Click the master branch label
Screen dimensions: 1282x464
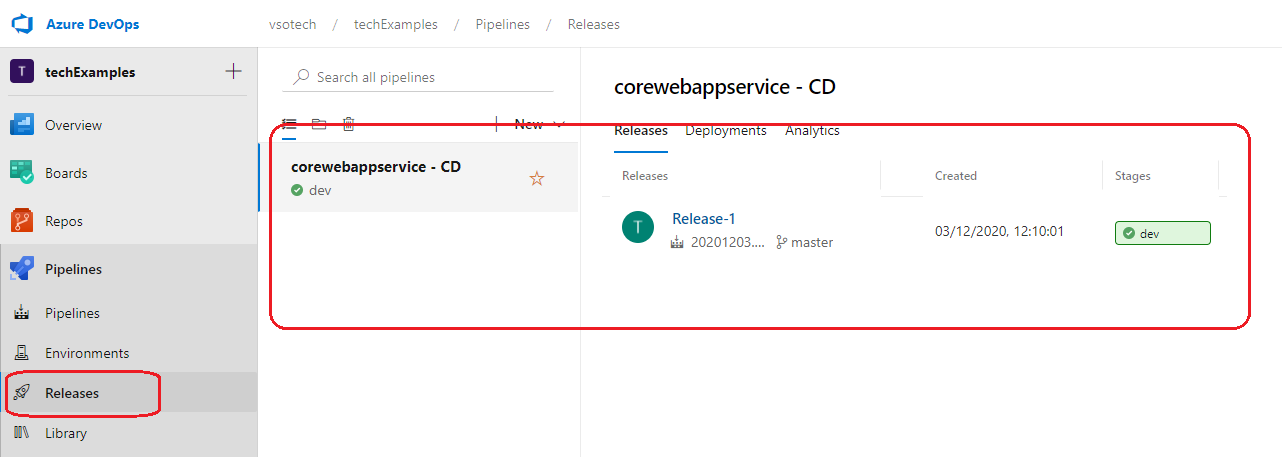812,242
